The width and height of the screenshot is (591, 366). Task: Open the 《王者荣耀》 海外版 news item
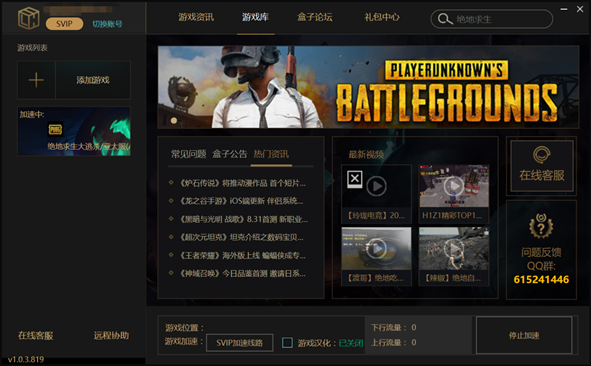[x=242, y=255]
